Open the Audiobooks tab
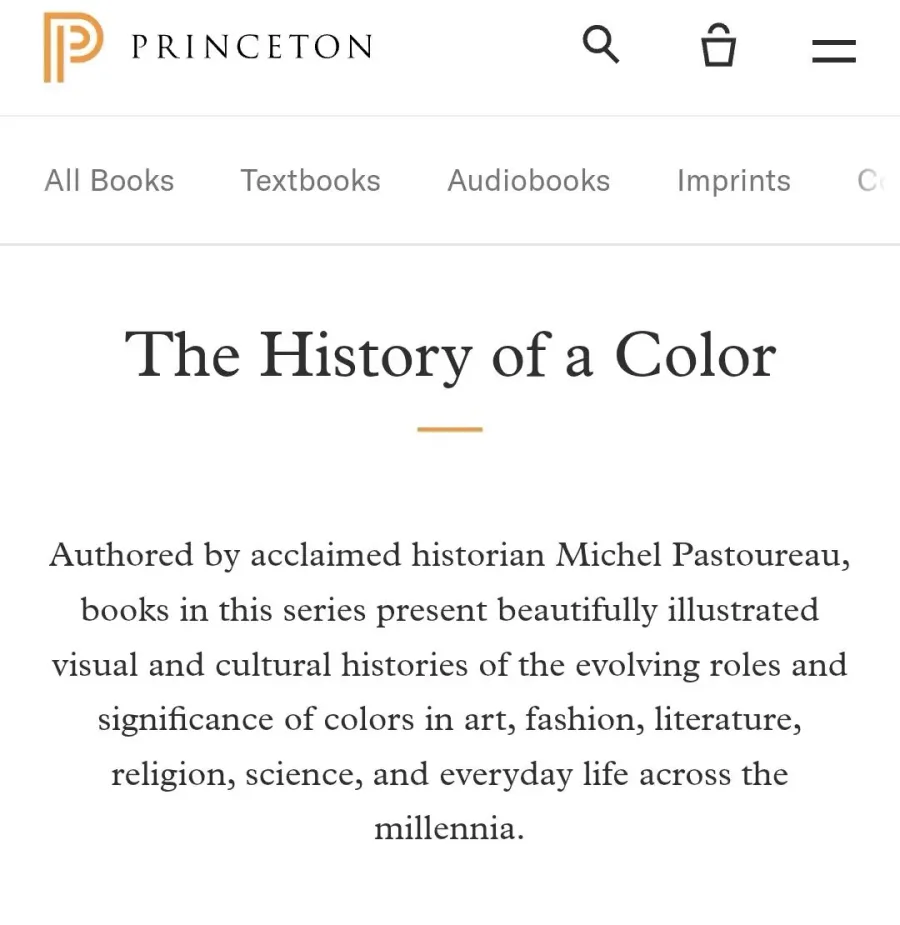 528,181
